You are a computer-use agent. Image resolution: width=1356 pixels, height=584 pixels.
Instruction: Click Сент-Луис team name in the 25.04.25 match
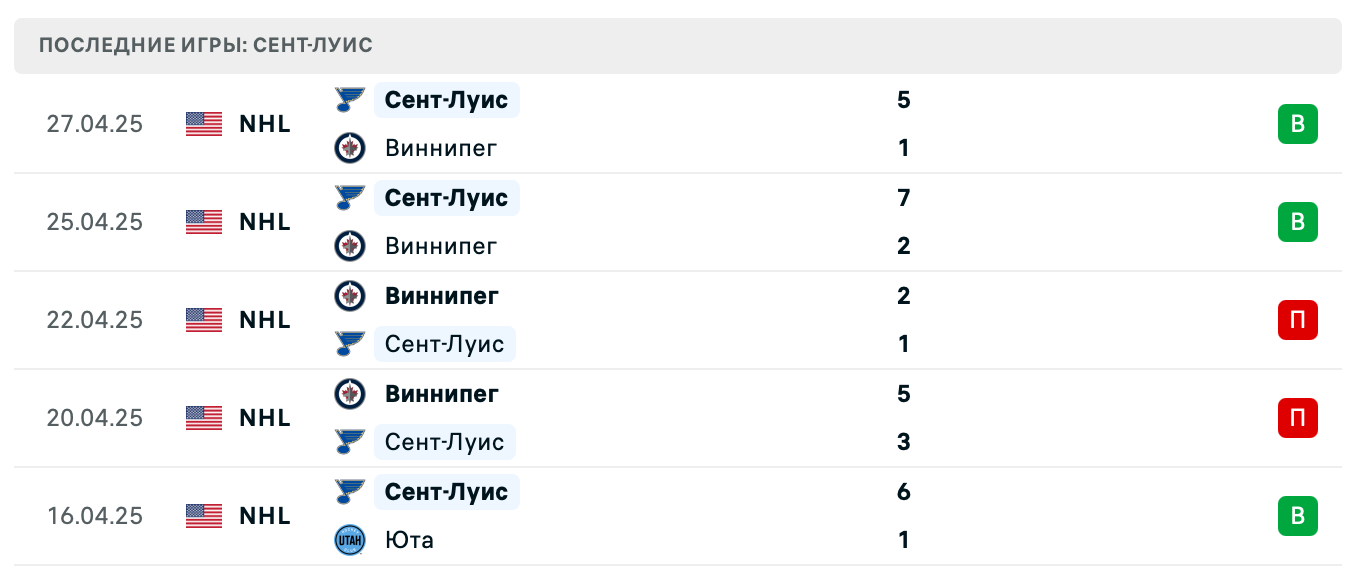pos(446,198)
